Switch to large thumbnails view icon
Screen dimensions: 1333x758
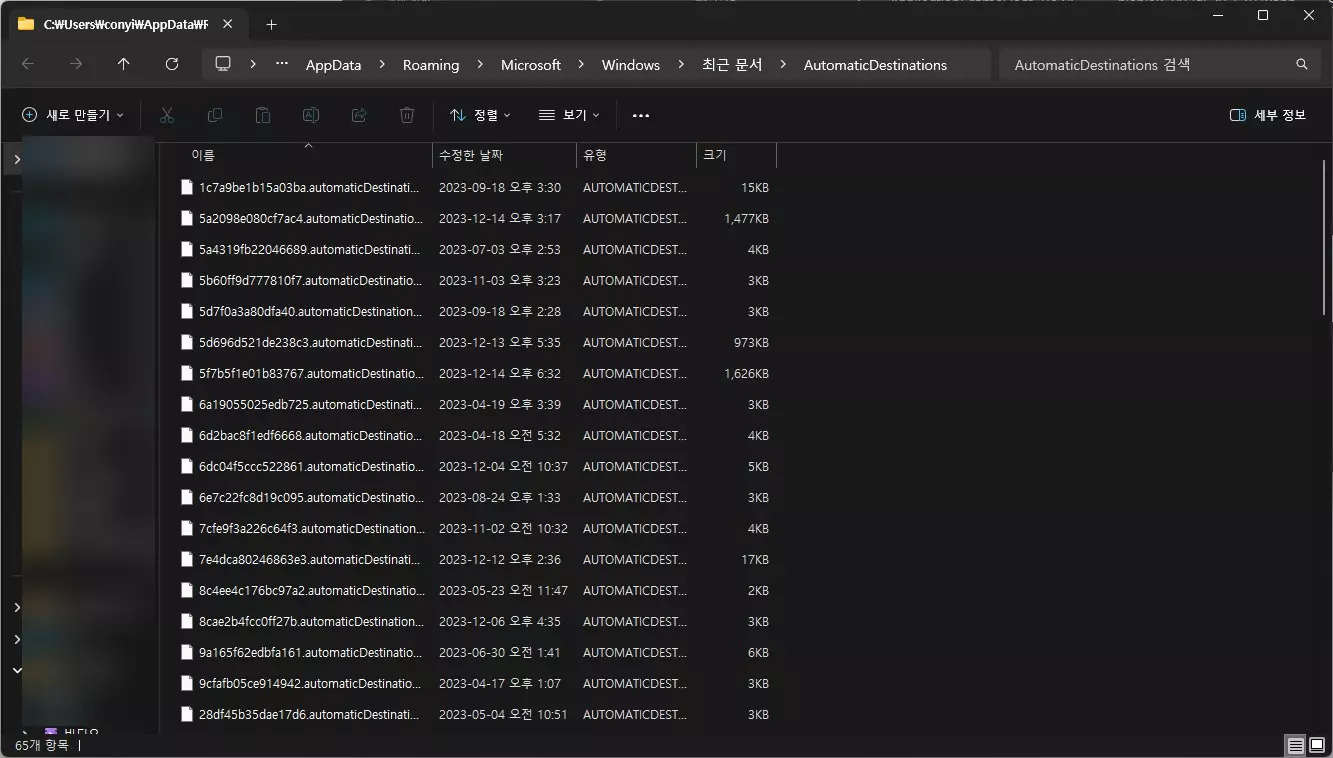[x=1317, y=746]
